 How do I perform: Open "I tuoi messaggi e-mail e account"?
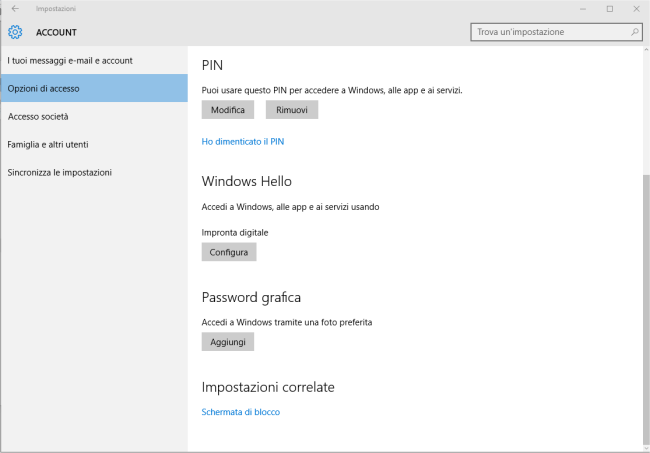[94, 61]
